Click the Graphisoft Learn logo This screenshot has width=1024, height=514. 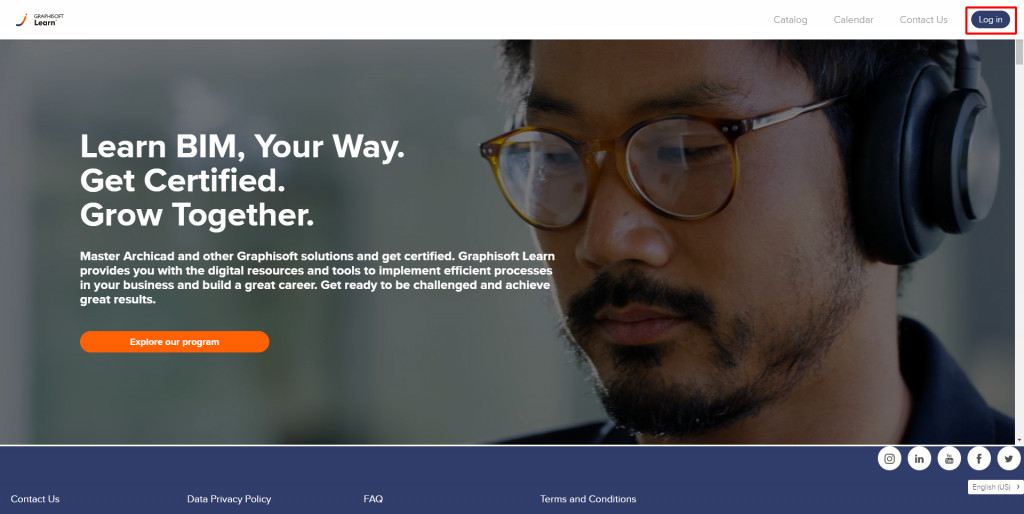click(x=39, y=20)
